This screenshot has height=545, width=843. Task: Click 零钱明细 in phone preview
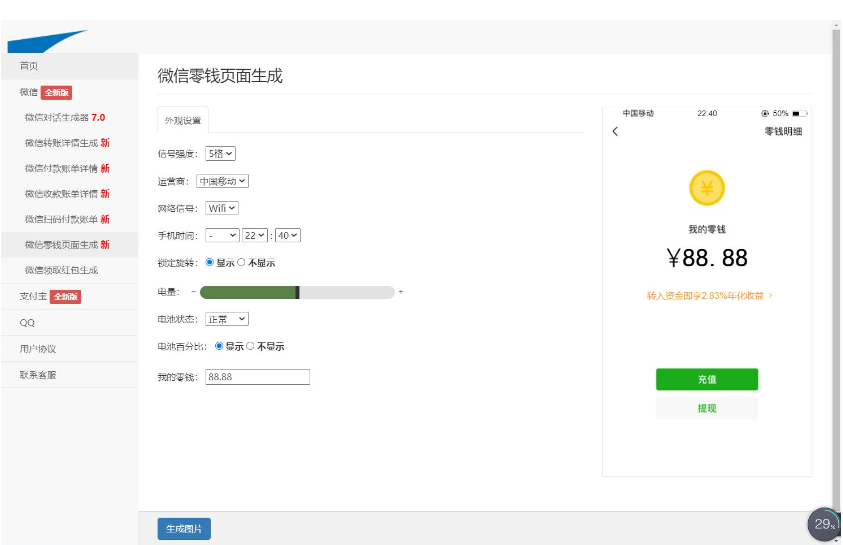[x=783, y=131]
